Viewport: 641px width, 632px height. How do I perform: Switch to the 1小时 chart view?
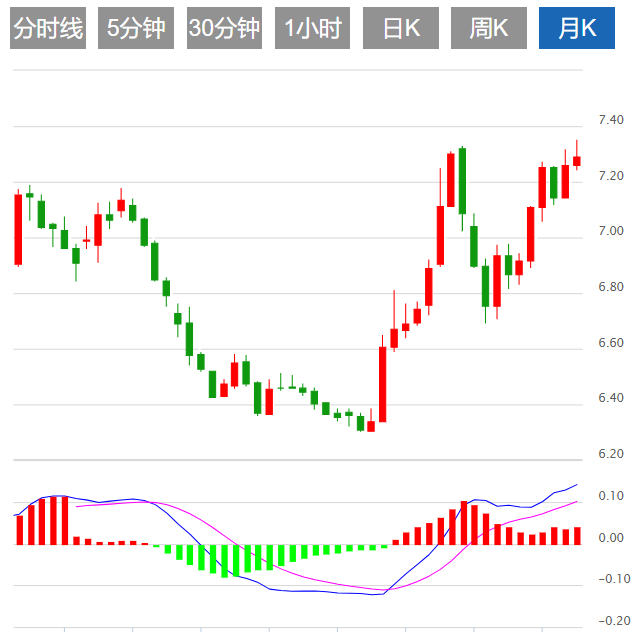(312, 29)
